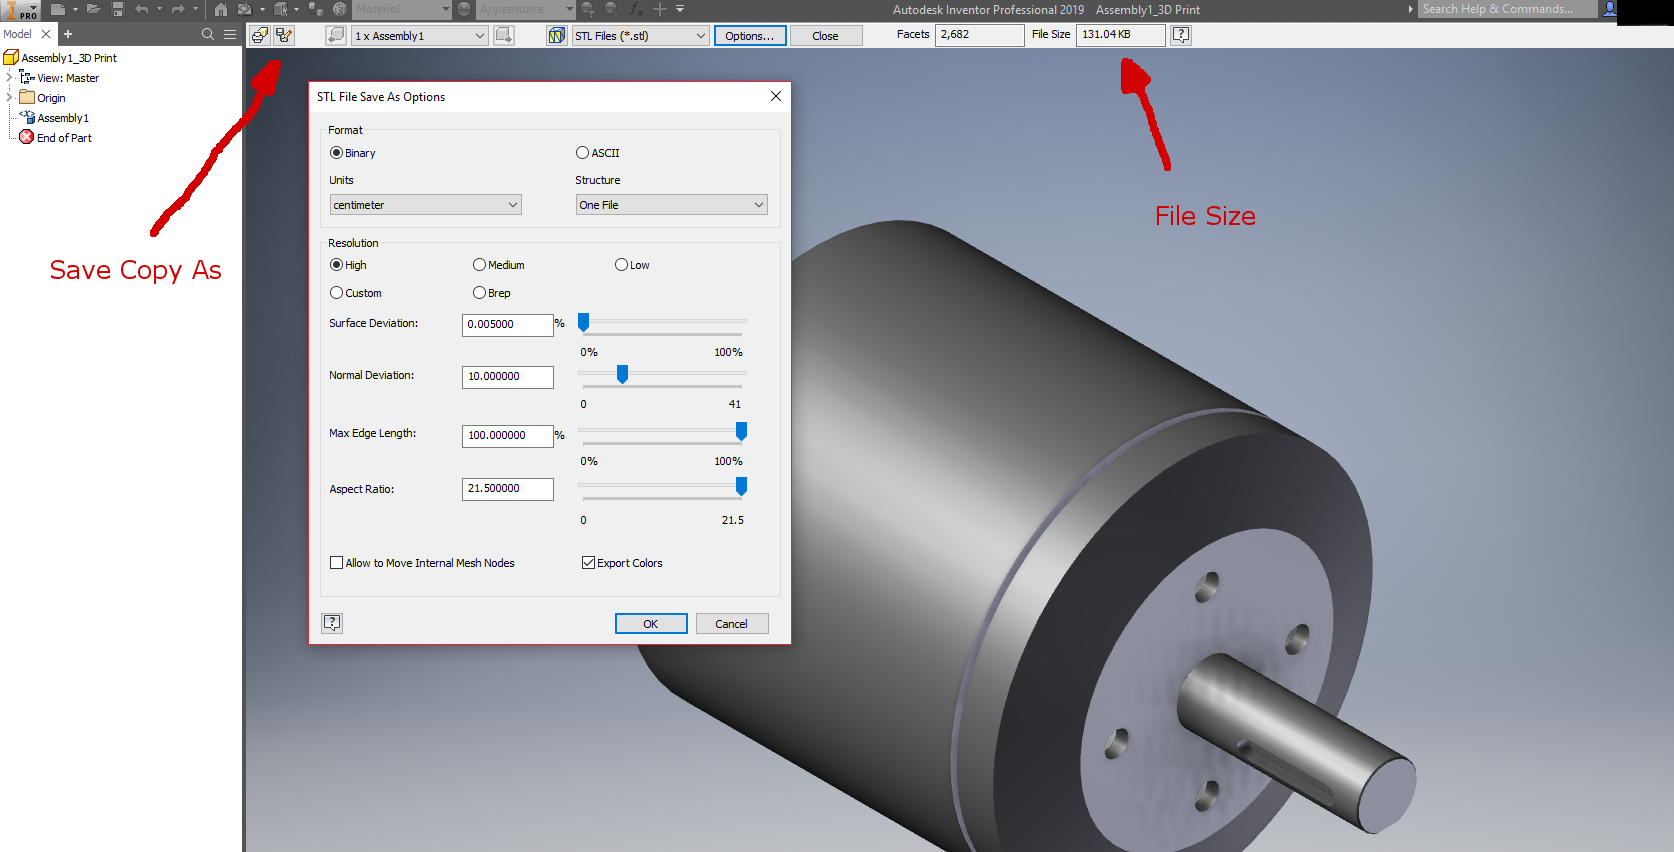1674x852 pixels.
Task: Click the Redo arrow
Action: [178, 9]
